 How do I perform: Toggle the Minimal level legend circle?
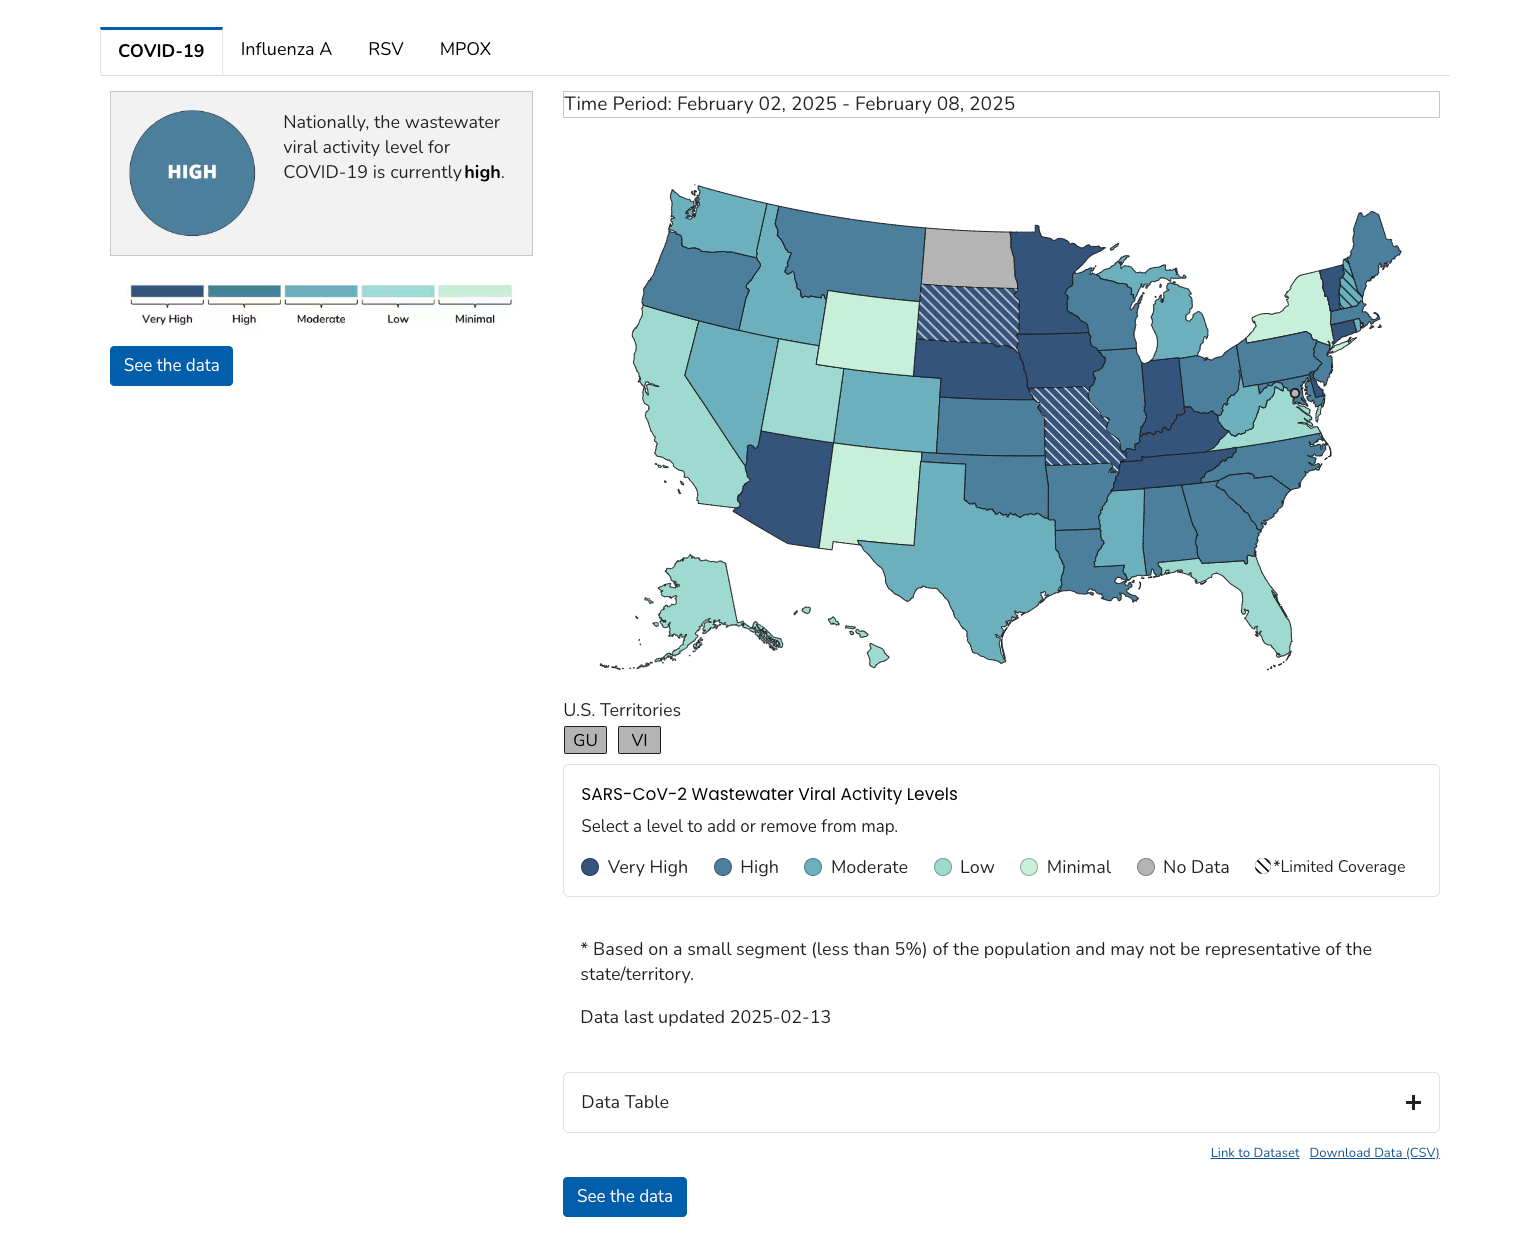tap(1029, 867)
